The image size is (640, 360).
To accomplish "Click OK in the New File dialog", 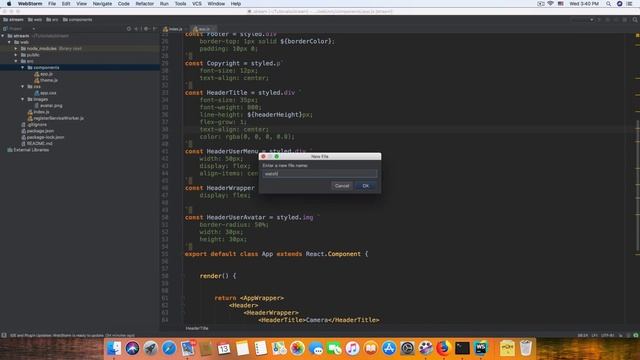I will [365, 186].
